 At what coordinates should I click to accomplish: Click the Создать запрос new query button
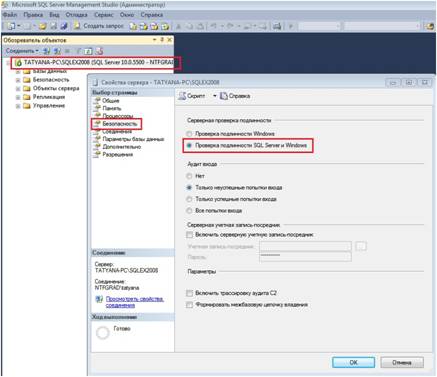(98, 26)
